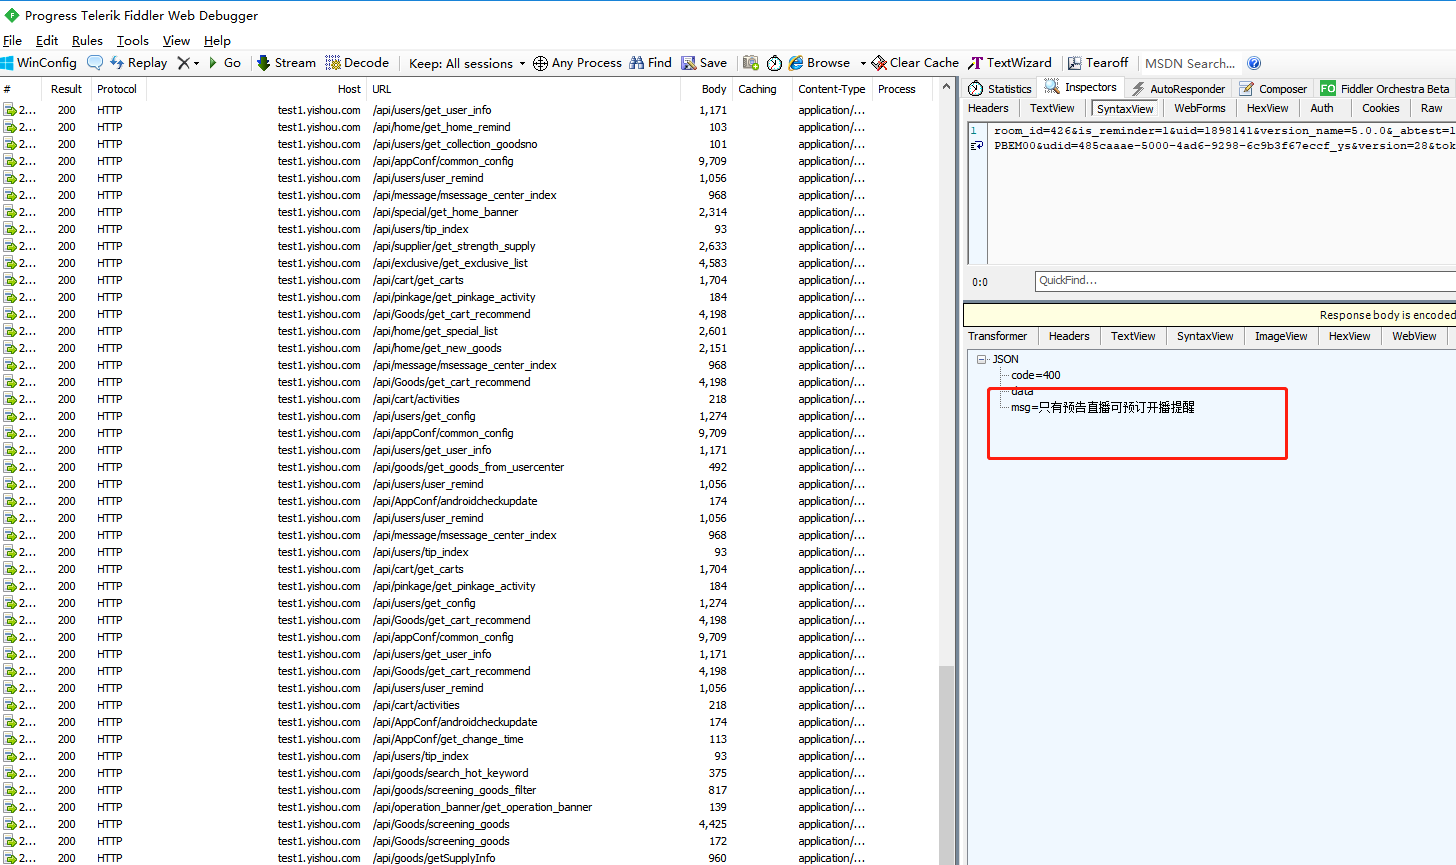Open the Edit menu
1456x865 pixels.
click(47, 41)
